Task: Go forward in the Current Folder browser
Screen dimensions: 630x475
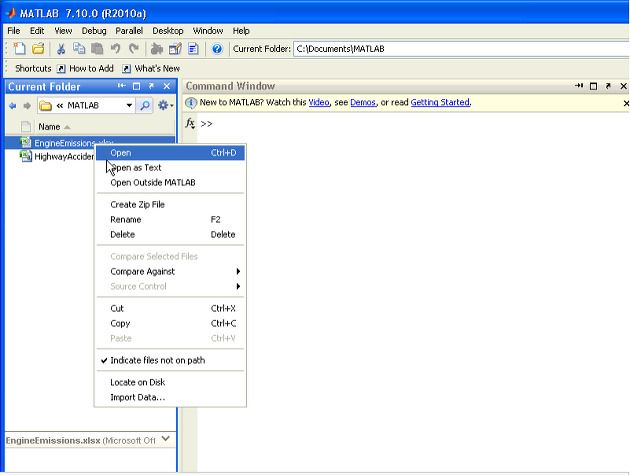Action: tap(27, 106)
